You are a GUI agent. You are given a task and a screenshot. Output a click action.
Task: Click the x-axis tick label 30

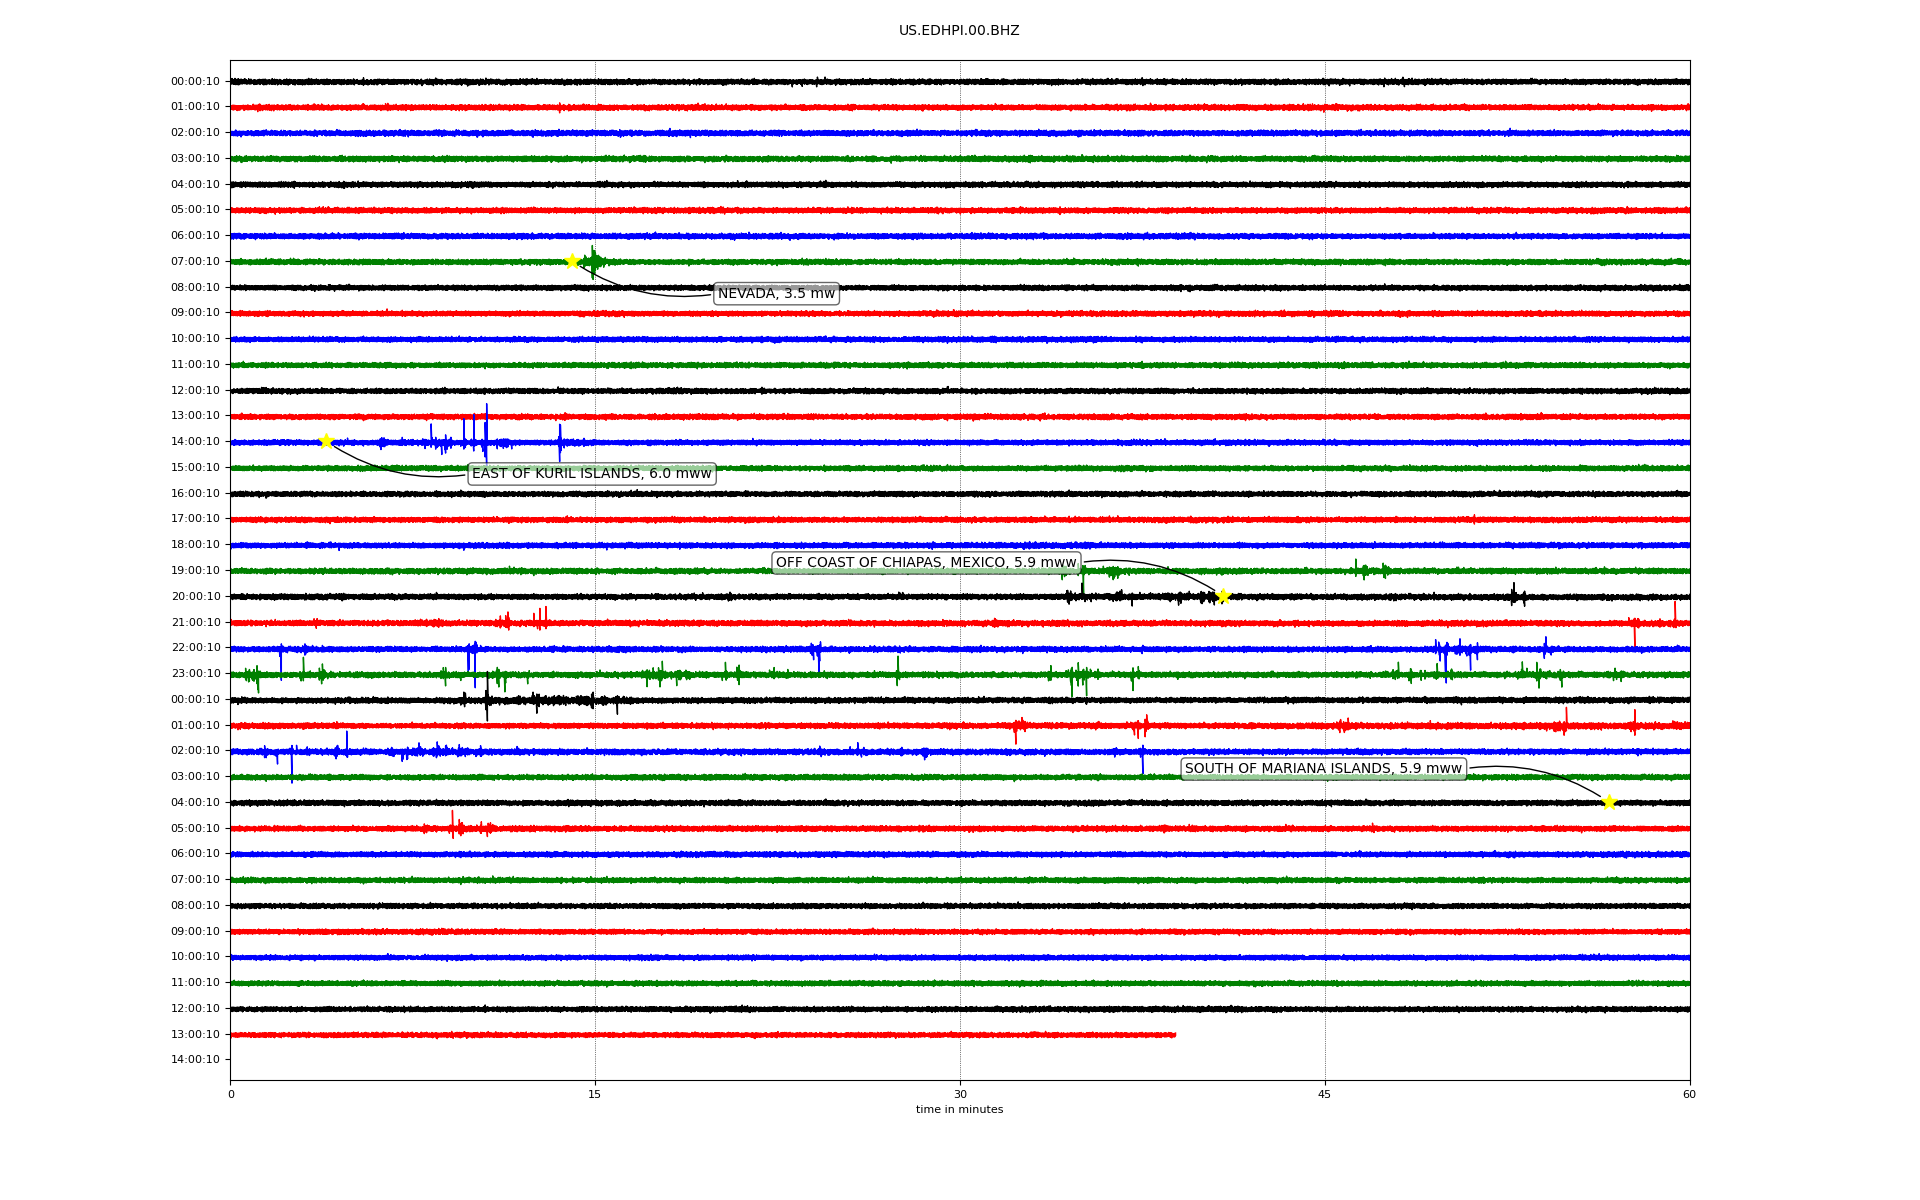(x=960, y=1094)
